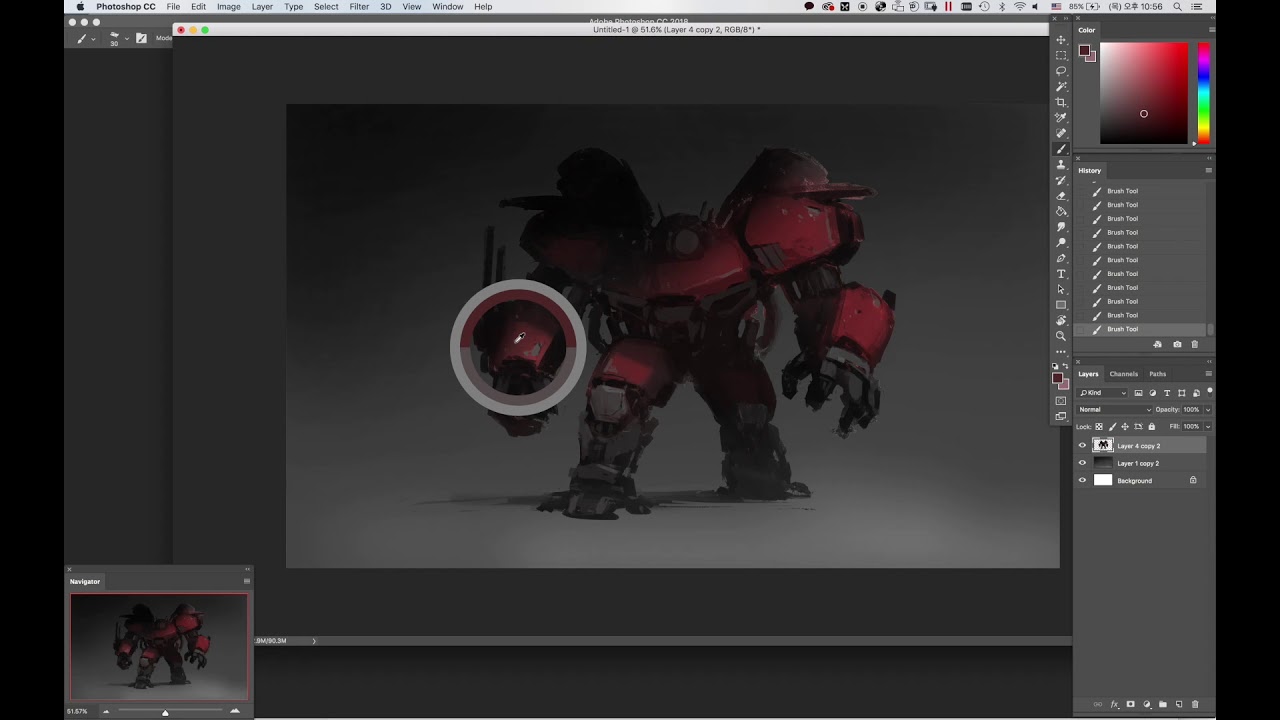Open the History panel menu
Viewport: 1280px width, 720px height.
pos(1208,170)
